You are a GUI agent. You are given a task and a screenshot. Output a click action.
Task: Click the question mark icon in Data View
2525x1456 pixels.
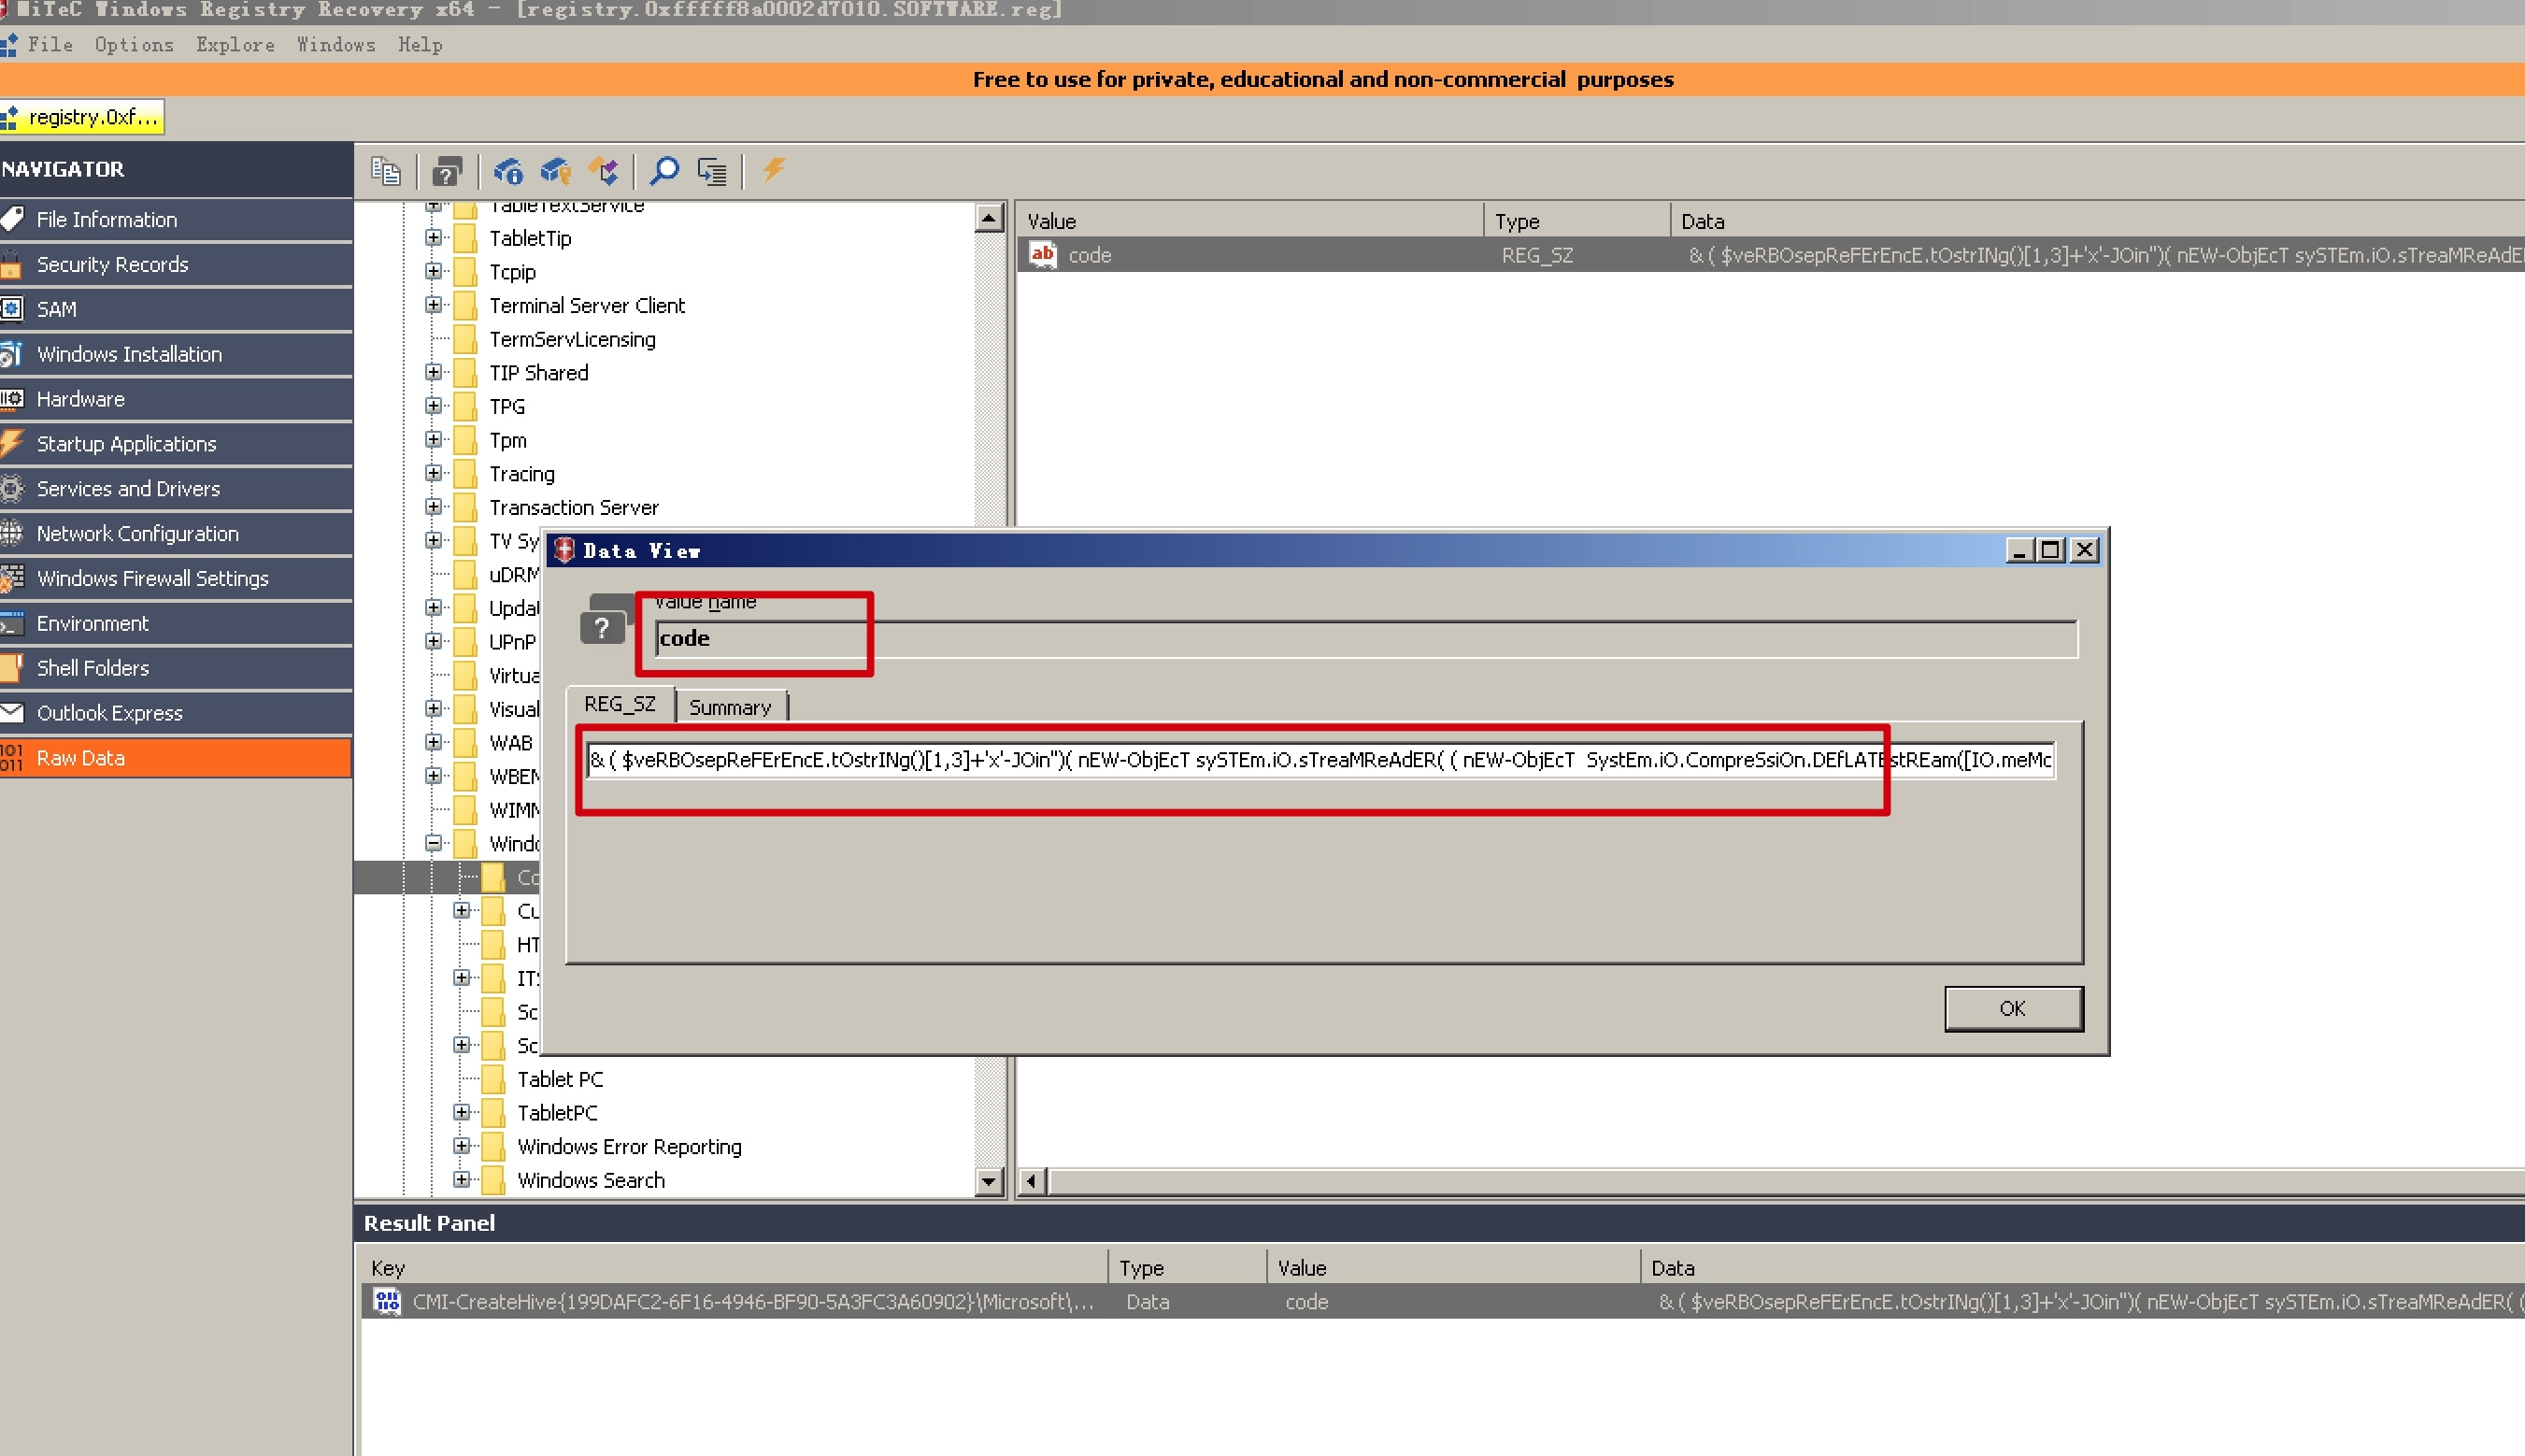coord(602,627)
